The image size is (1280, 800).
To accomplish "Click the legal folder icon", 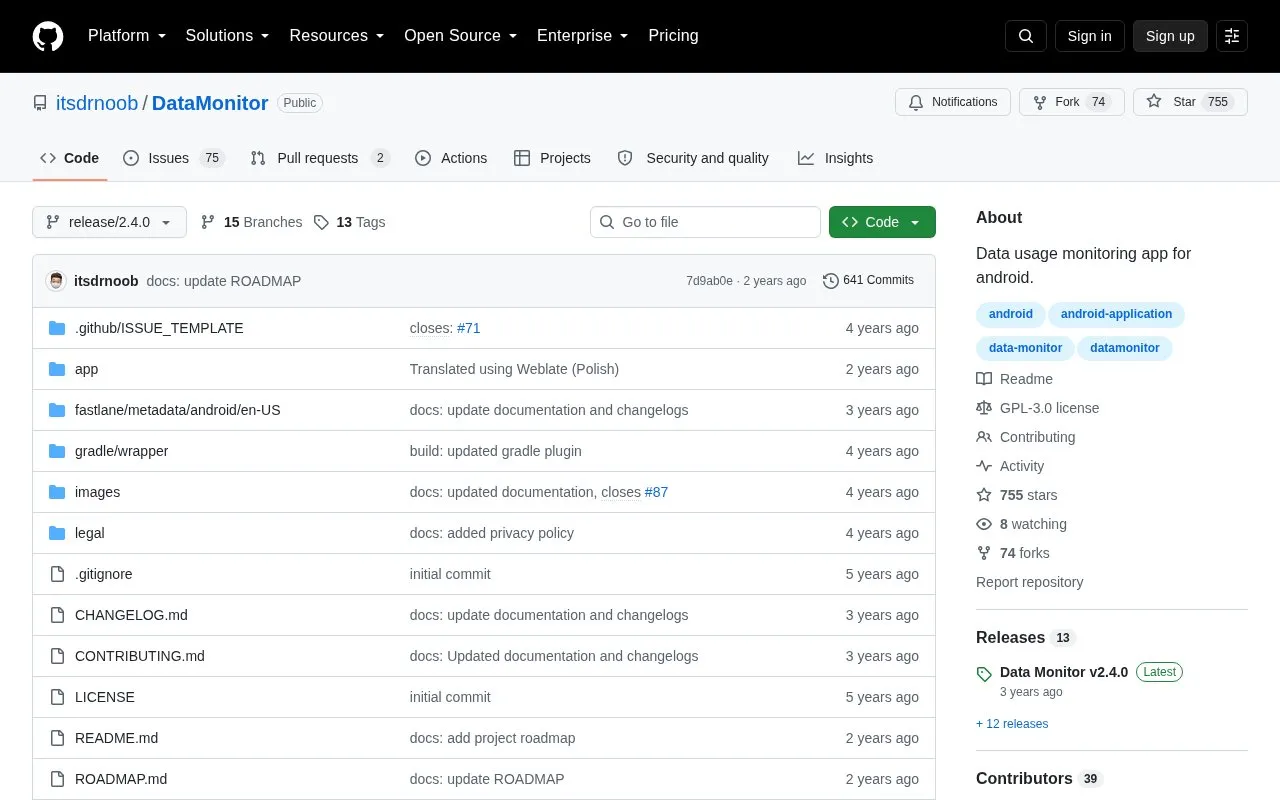I will point(57,533).
